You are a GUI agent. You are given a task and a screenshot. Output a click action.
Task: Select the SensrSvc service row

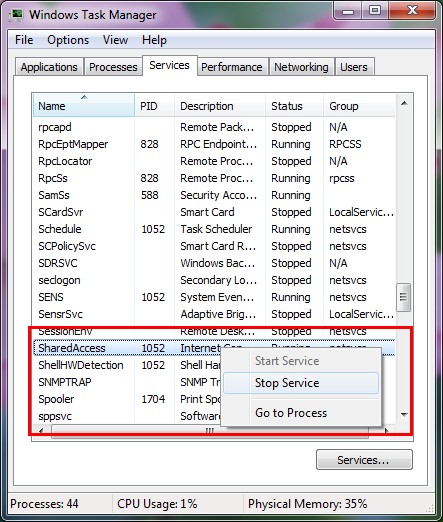(214, 314)
